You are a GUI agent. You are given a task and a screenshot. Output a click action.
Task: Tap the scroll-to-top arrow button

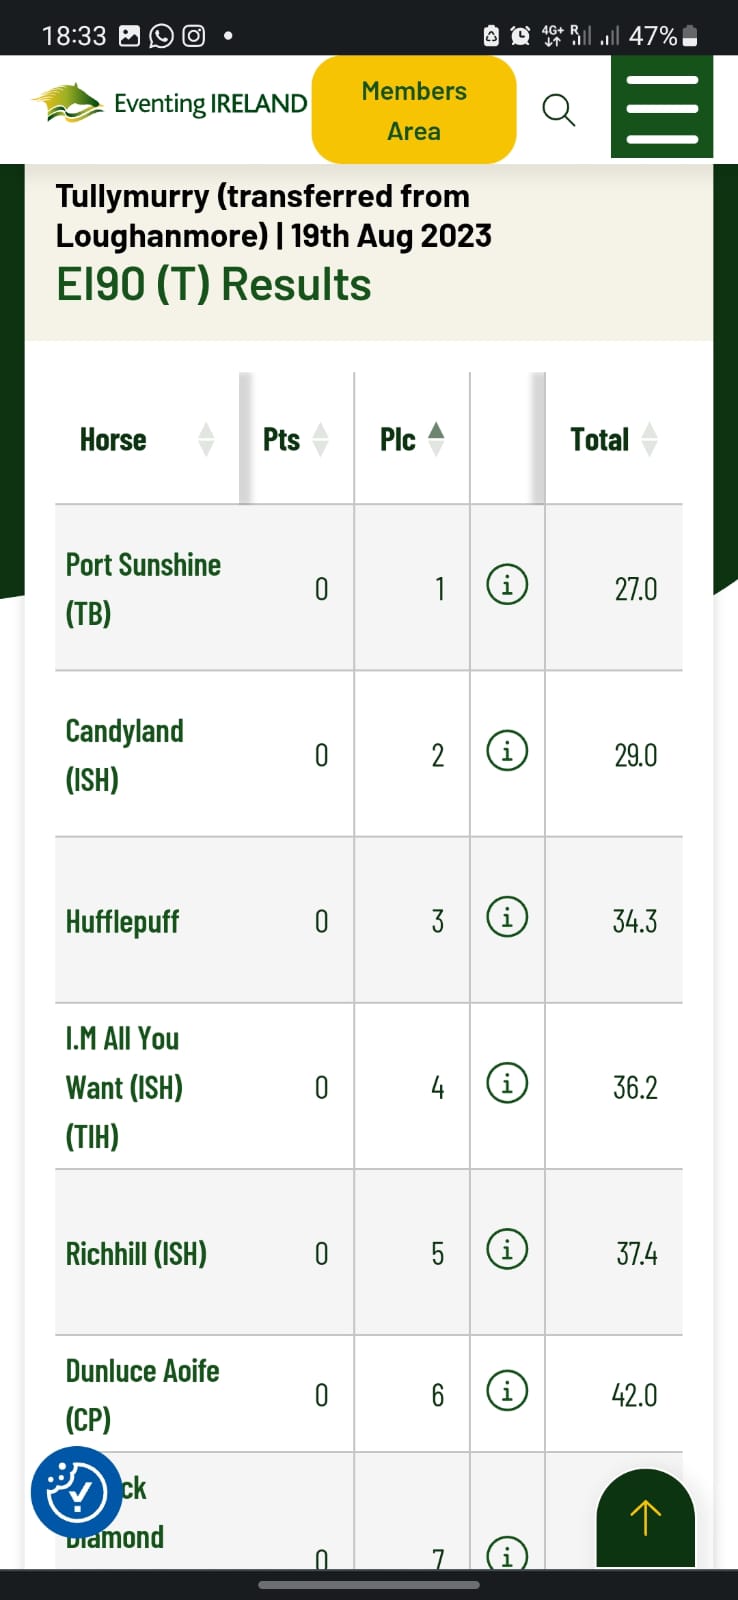tap(645, 1517)
